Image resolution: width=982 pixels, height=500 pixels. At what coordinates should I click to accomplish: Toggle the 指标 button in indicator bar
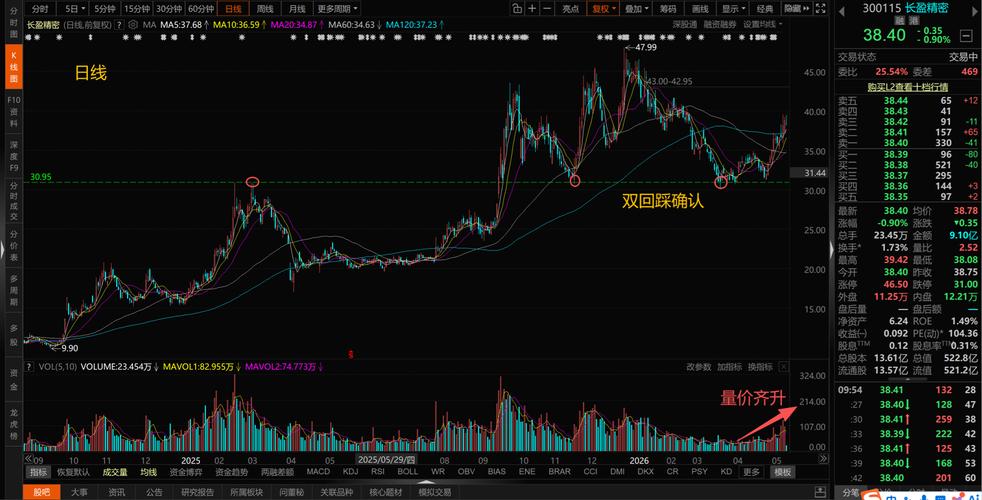pyautogui.click(x=39, y=471)
